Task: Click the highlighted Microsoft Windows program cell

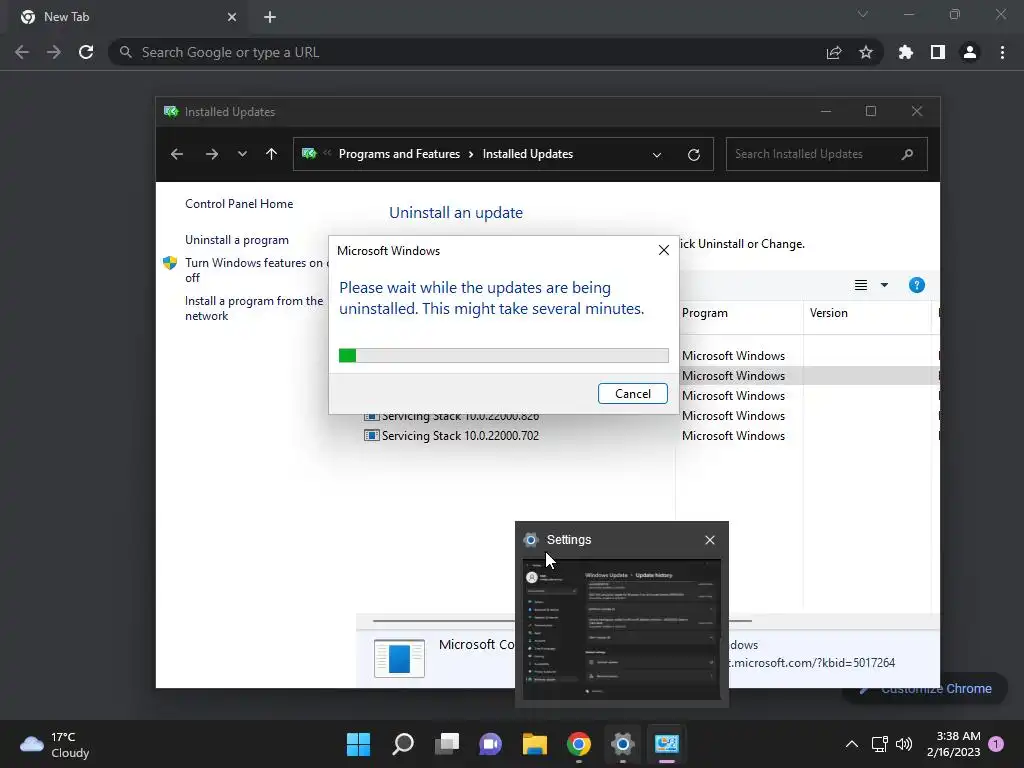Action: [733, 376]
